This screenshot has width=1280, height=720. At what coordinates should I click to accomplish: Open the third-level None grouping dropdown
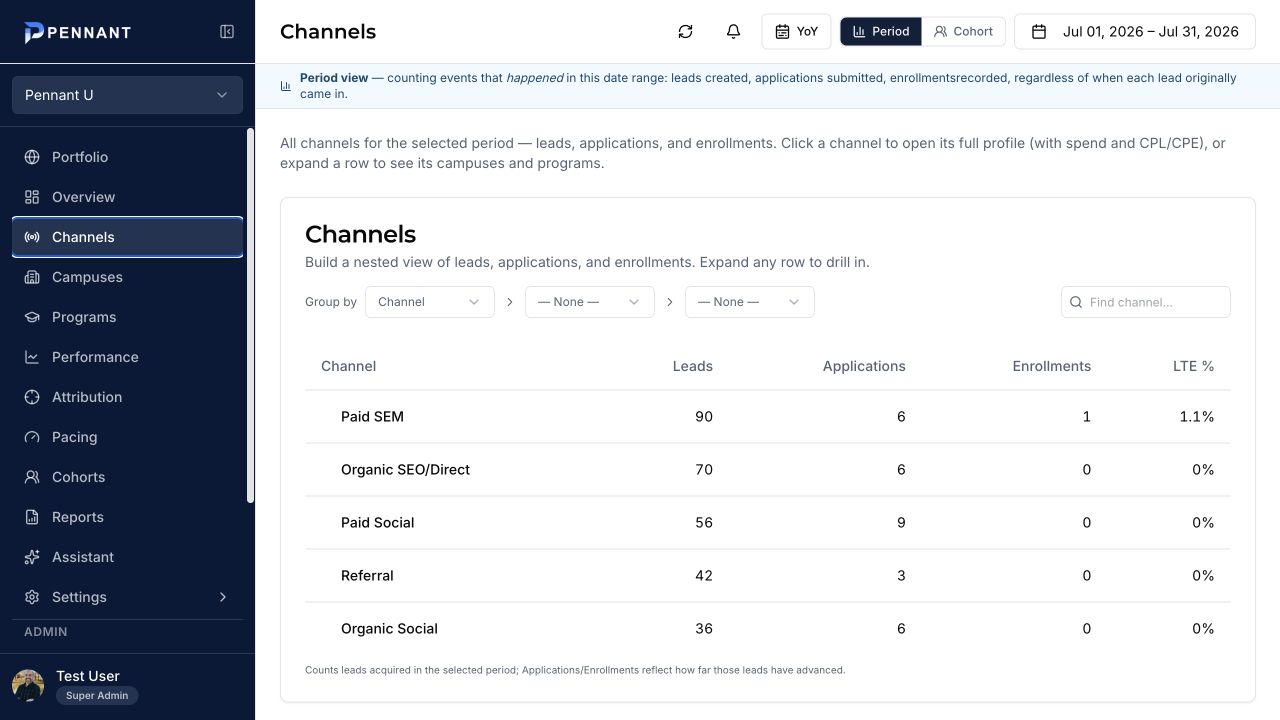[750, 302]
